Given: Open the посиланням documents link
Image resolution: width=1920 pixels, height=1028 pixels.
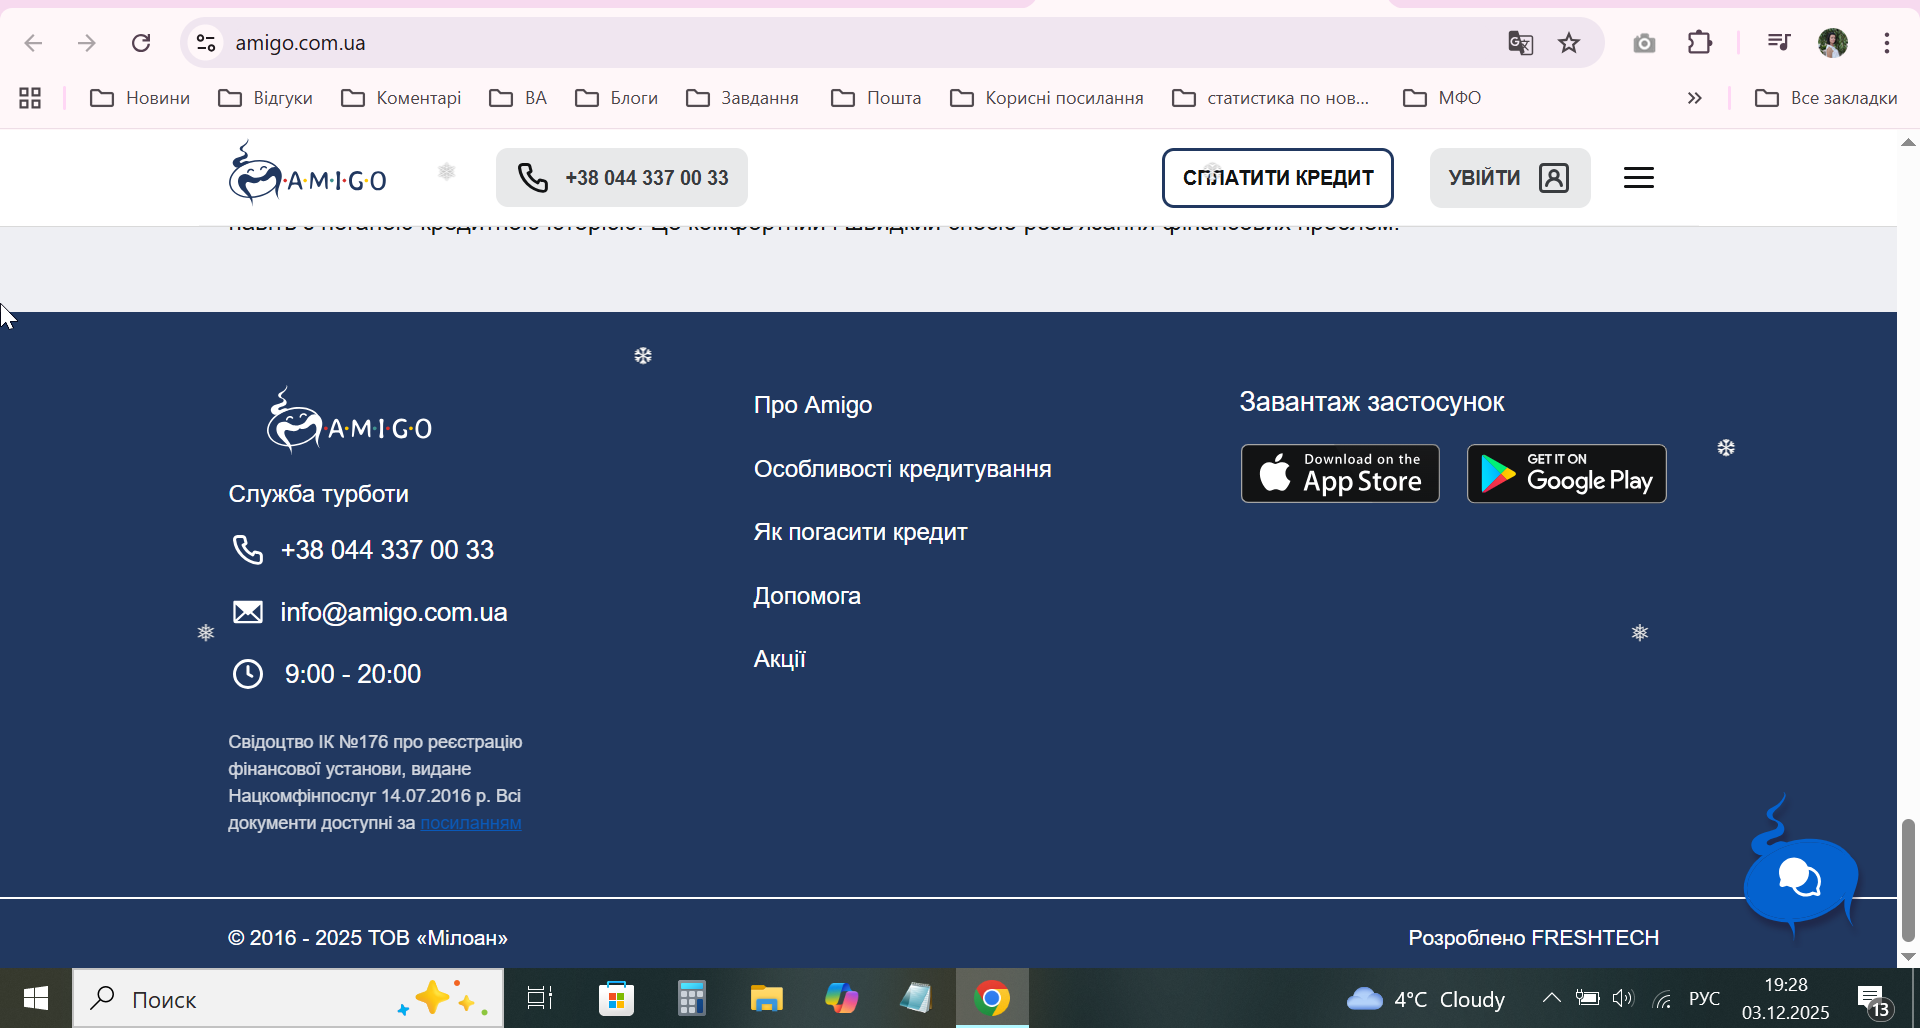Looking at the screenshot, I should (x=471, y=823).
